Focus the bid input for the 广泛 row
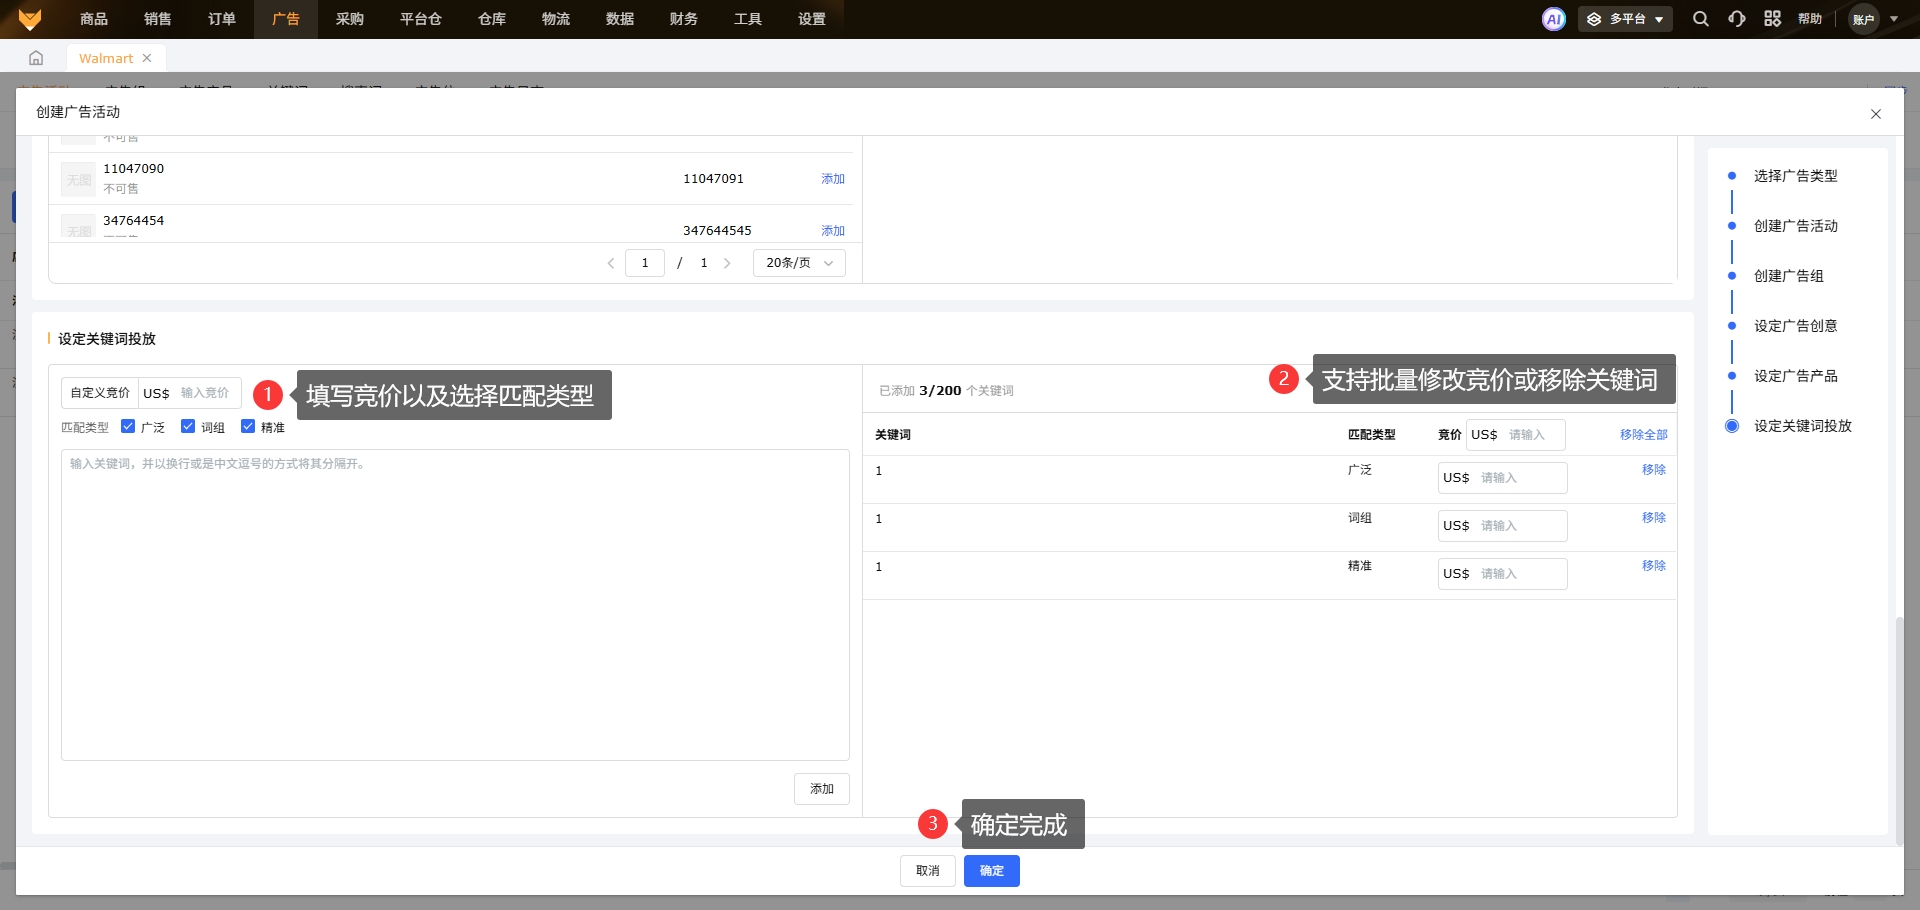Screen dimensions: 1920x910 pos(1502,478)
